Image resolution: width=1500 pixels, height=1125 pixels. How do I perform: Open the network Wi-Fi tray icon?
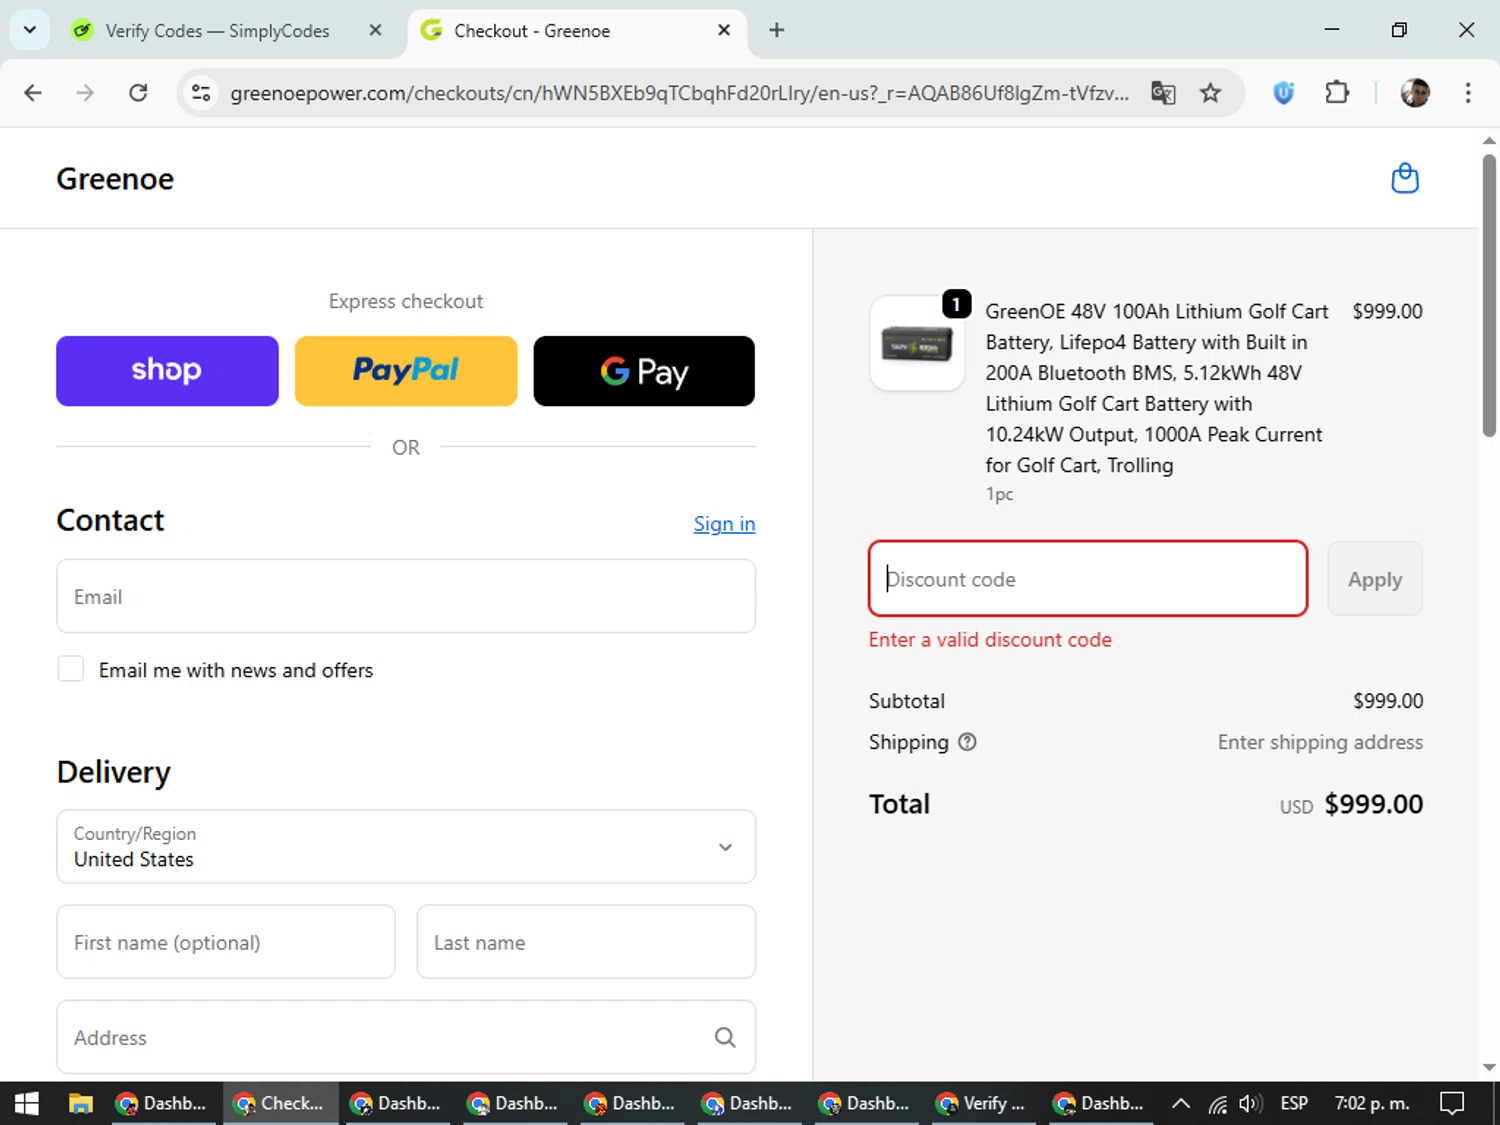click(x=1217, y=1104)
